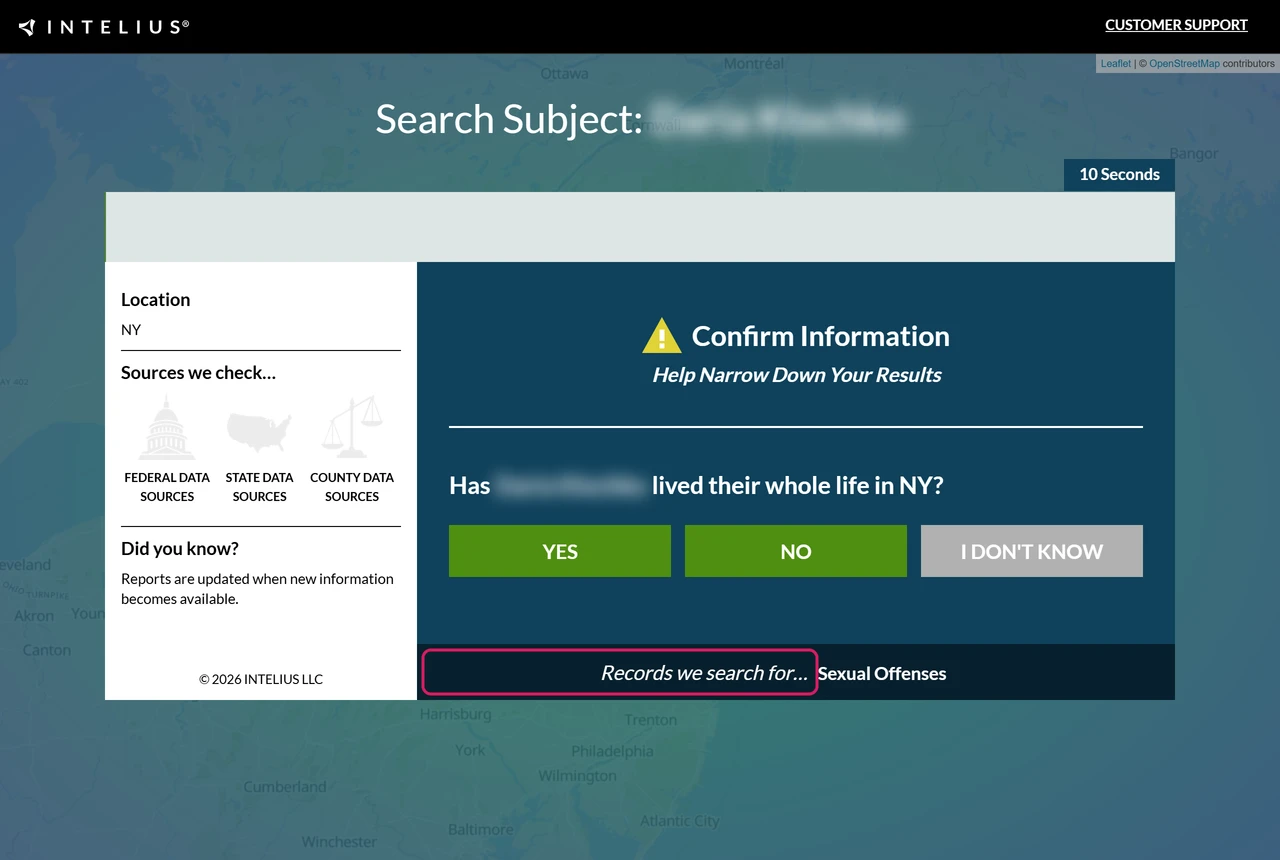Viewport: 1280px width, 860px height.
Task: Click Sources we check heading
Action: [198, 373]
